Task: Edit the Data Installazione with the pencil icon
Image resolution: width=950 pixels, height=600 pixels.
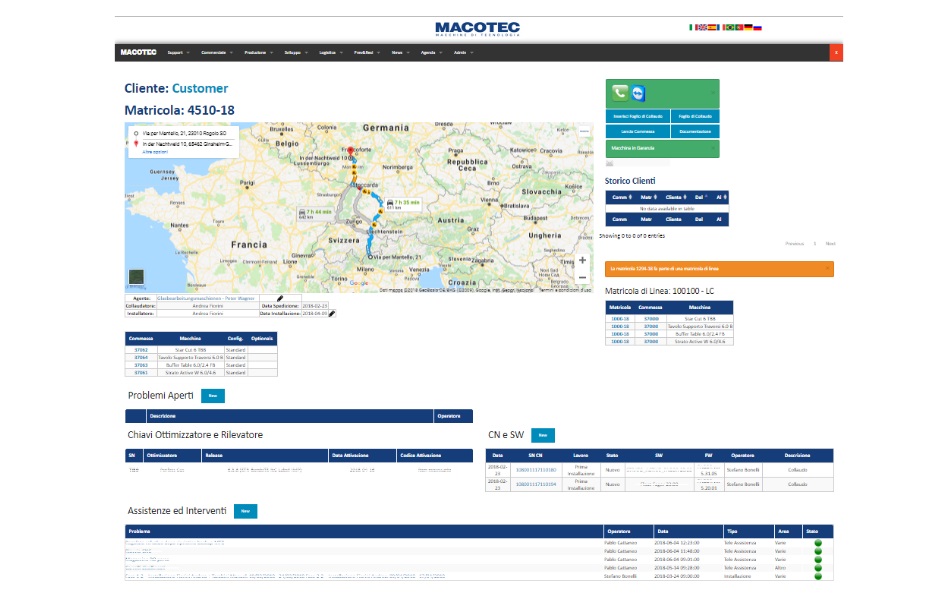Action: pyautogui.click(x=332, y=313)
